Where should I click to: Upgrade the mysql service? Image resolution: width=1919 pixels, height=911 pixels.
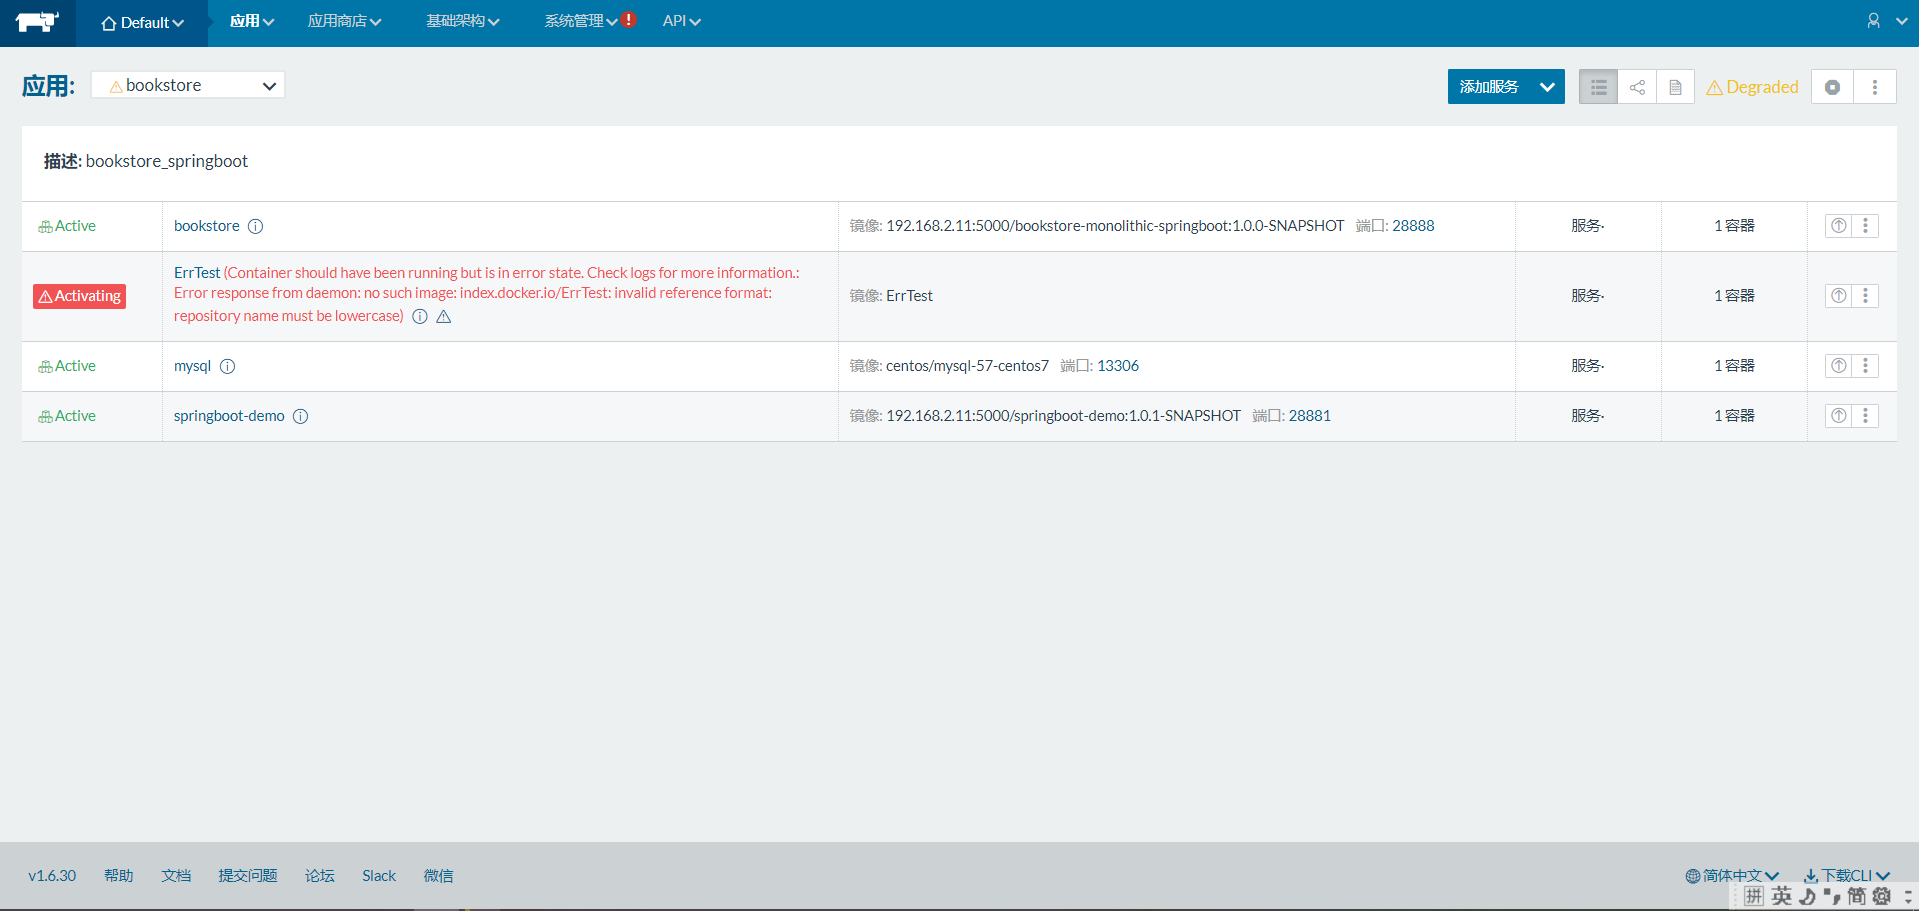point(1839,366)
